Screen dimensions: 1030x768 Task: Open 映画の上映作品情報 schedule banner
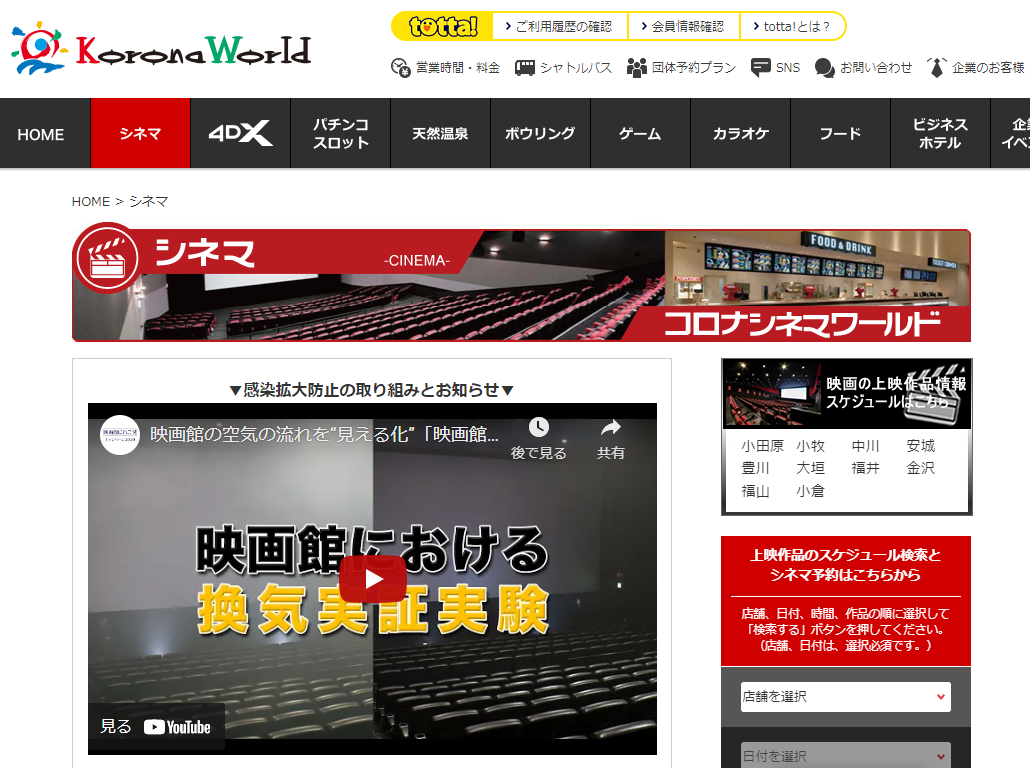tap(847, 394)
